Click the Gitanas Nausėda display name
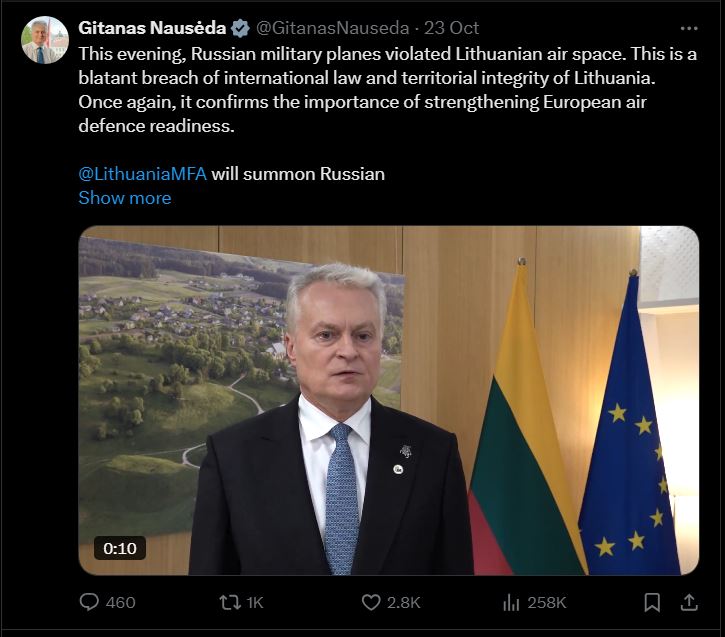This screenshot has width=725, height=637. [x=152, y=28]
